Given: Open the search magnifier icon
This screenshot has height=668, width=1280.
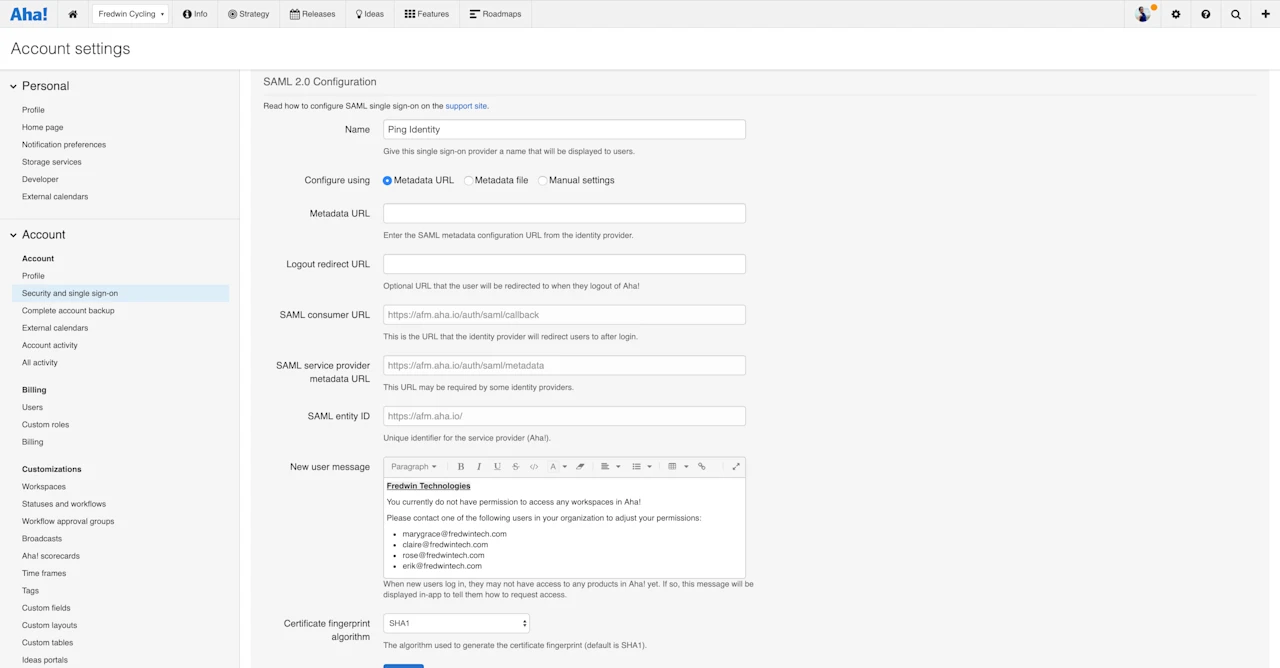Looking at the screenshot, I should click(x=1236, y=14).
